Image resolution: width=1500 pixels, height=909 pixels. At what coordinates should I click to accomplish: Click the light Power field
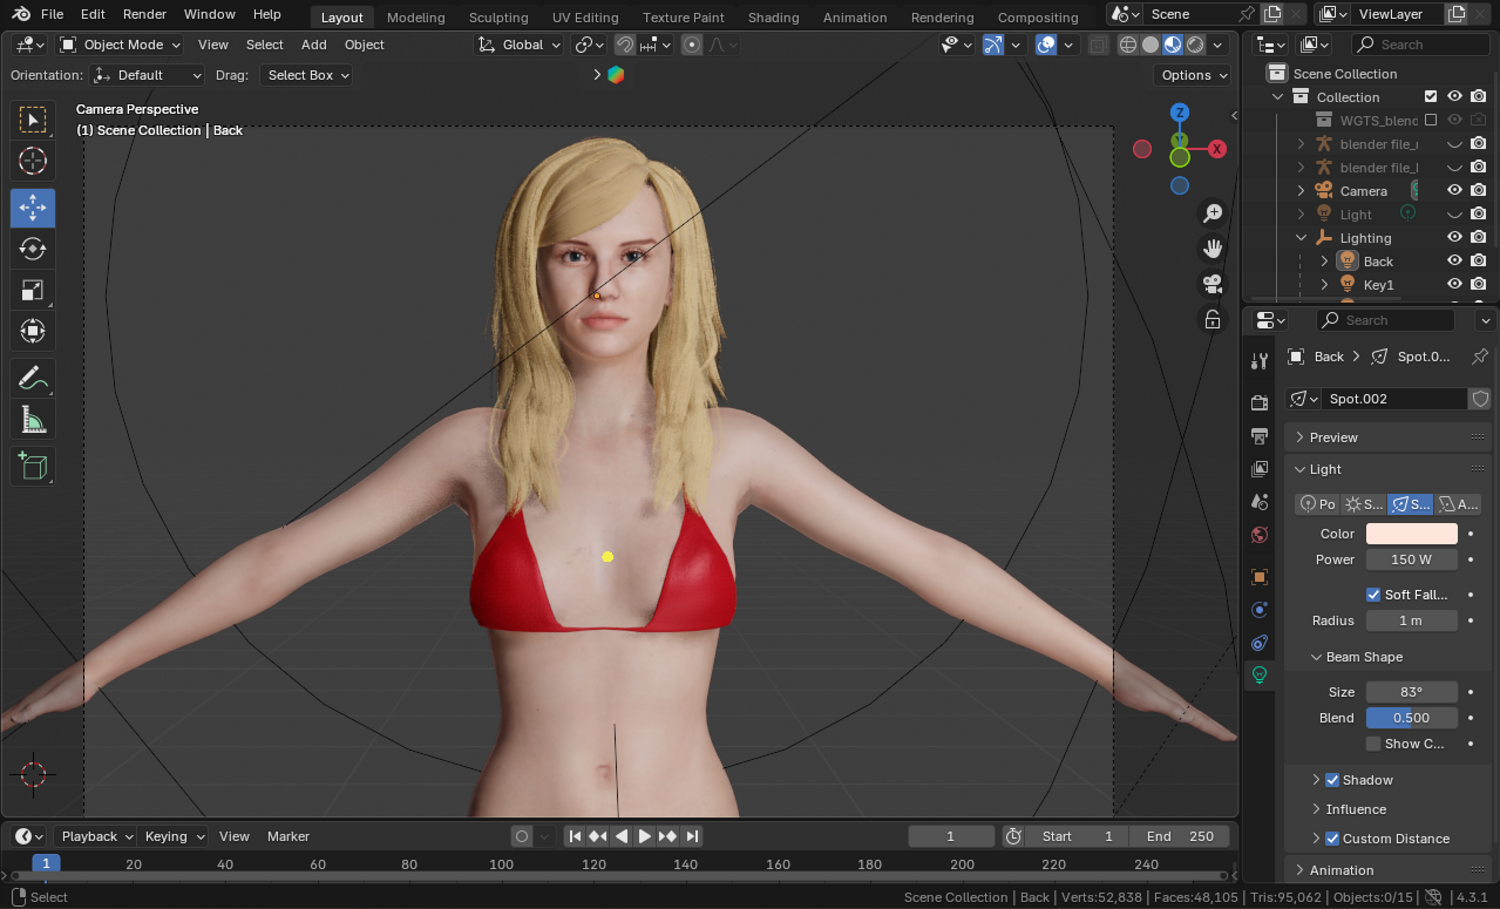[1412, 560]
